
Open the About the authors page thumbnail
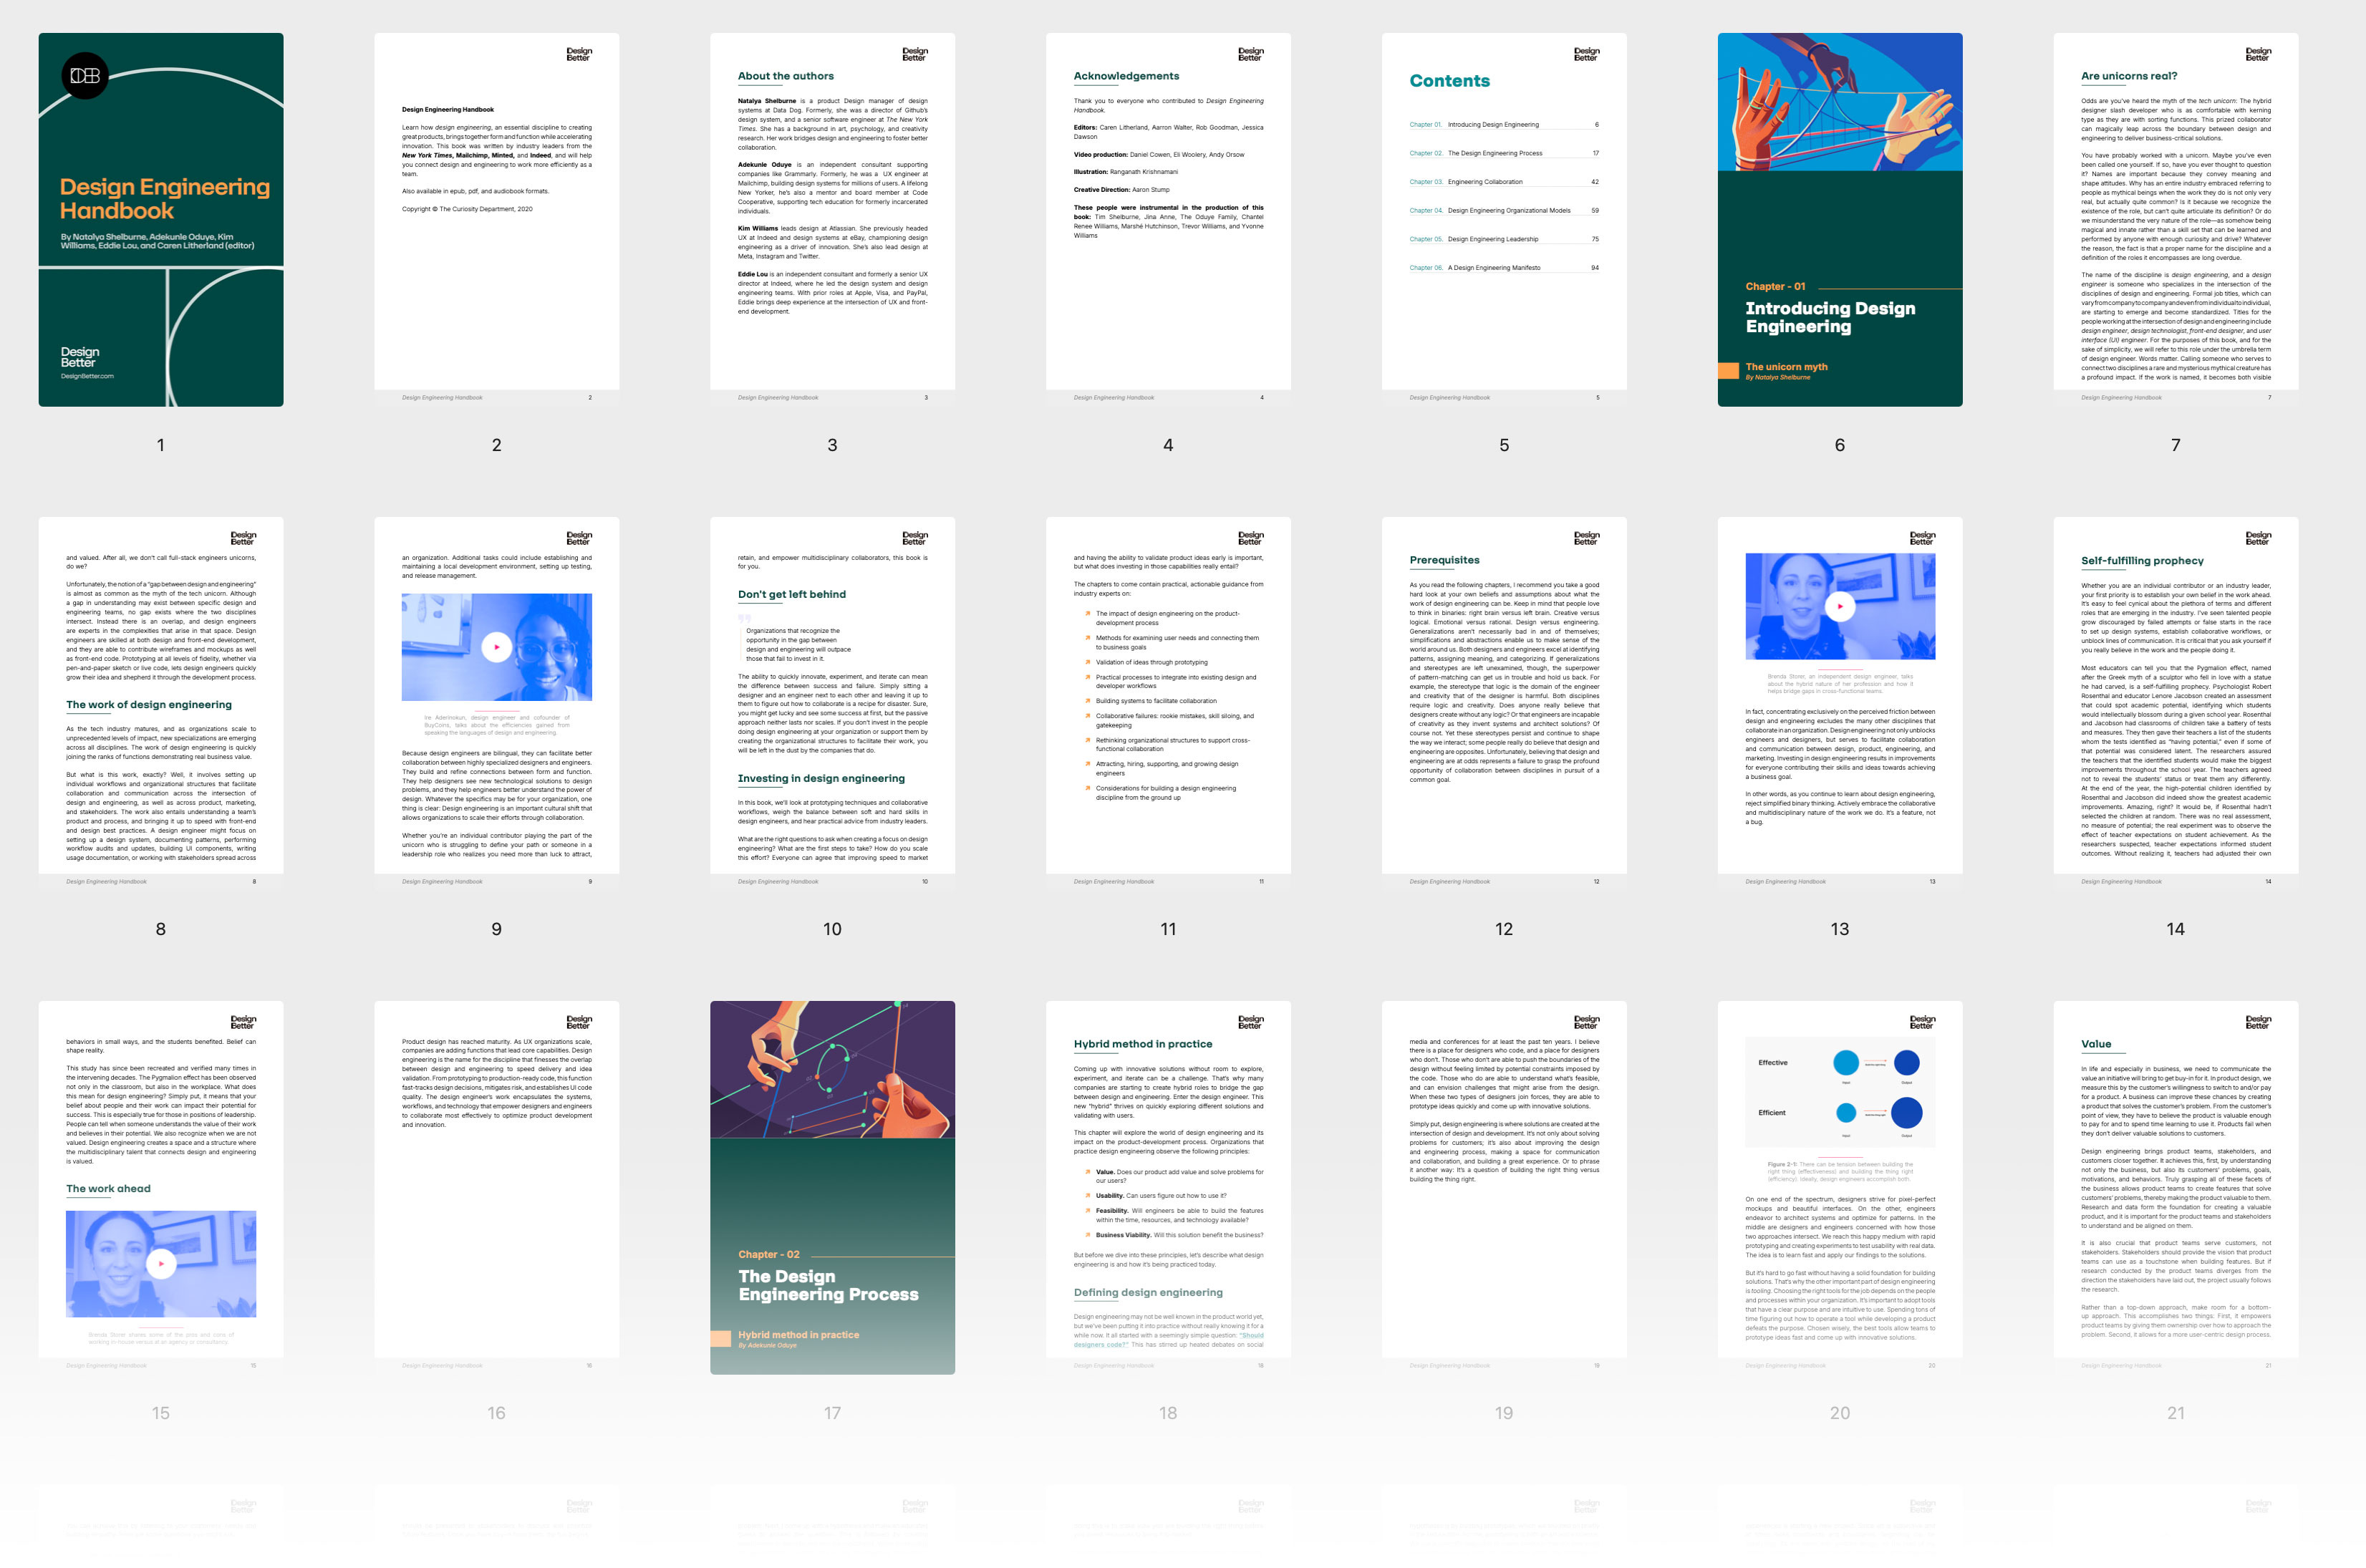(x=832, y=220)
